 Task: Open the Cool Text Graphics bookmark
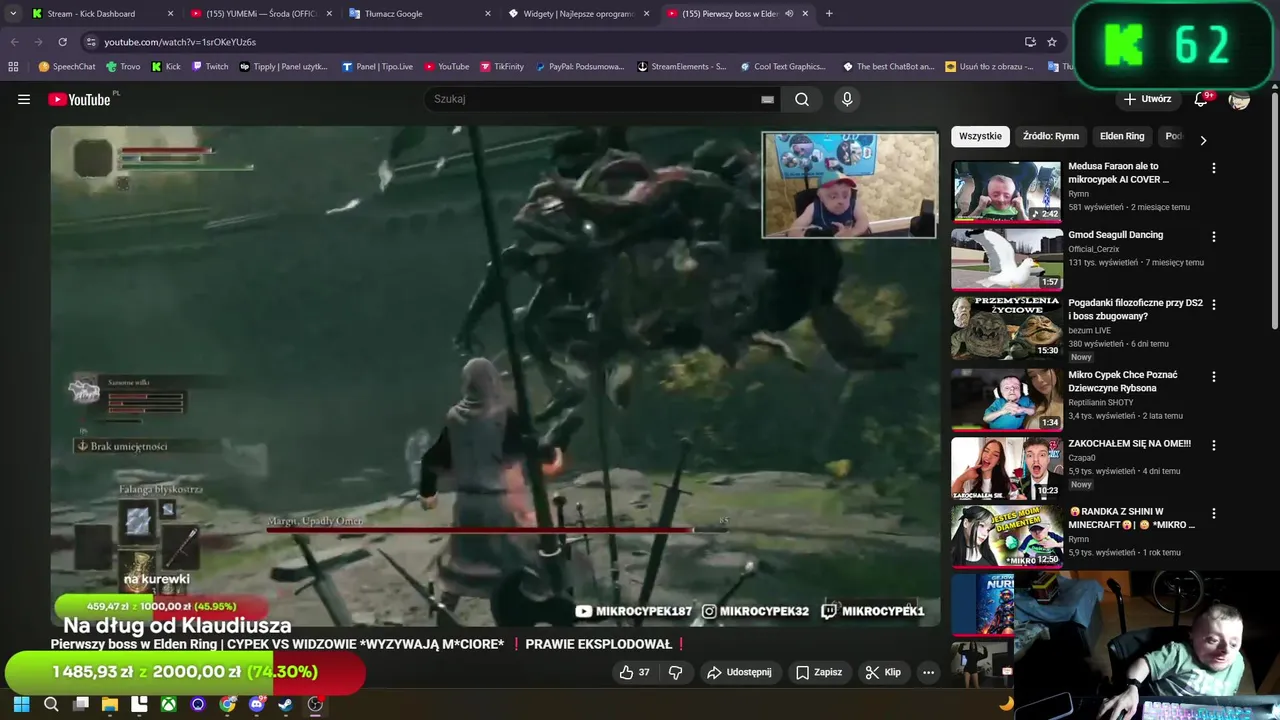(x=783, y=67)
